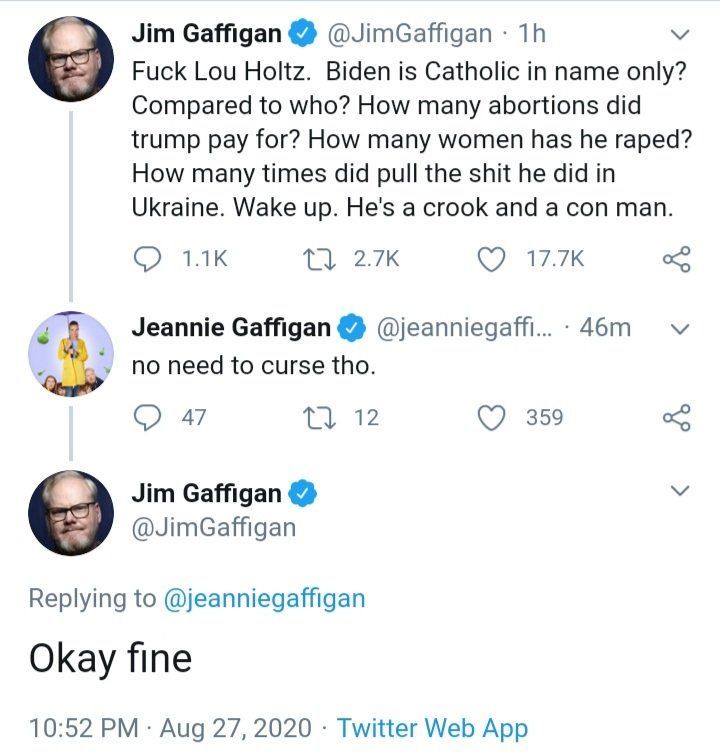Click Jeannie Gaffigan's display name
Image resolution: width=720 pixels, height=756 pixels.
coord(231,327)
